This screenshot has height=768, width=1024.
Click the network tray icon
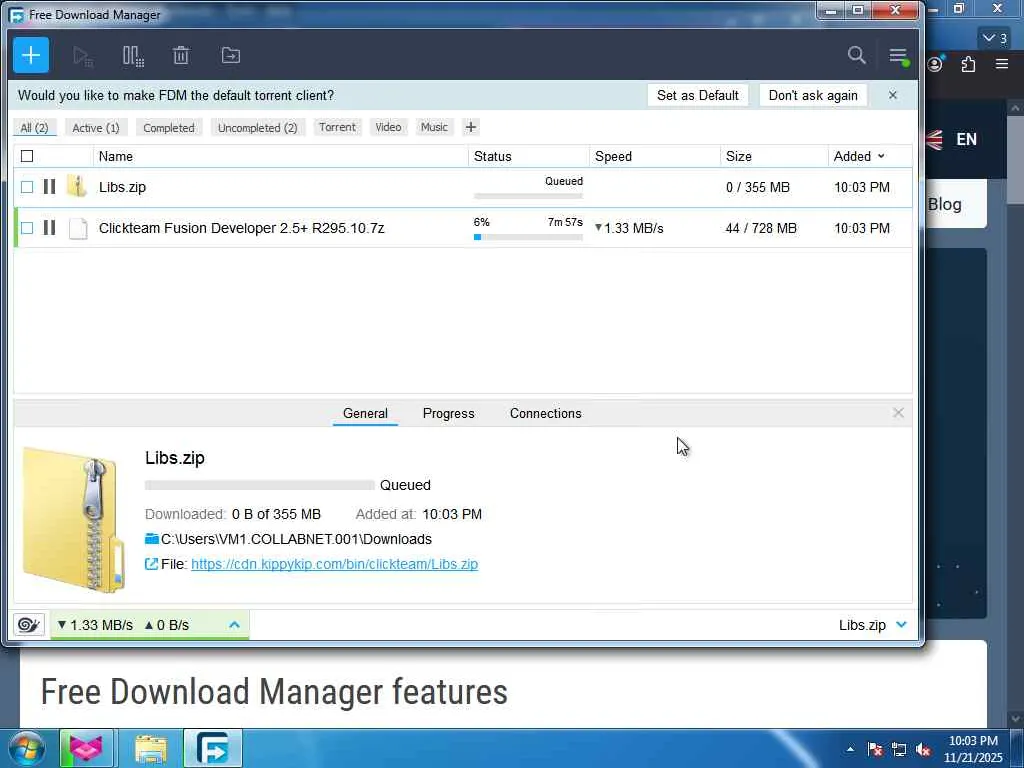pos(899,749)
